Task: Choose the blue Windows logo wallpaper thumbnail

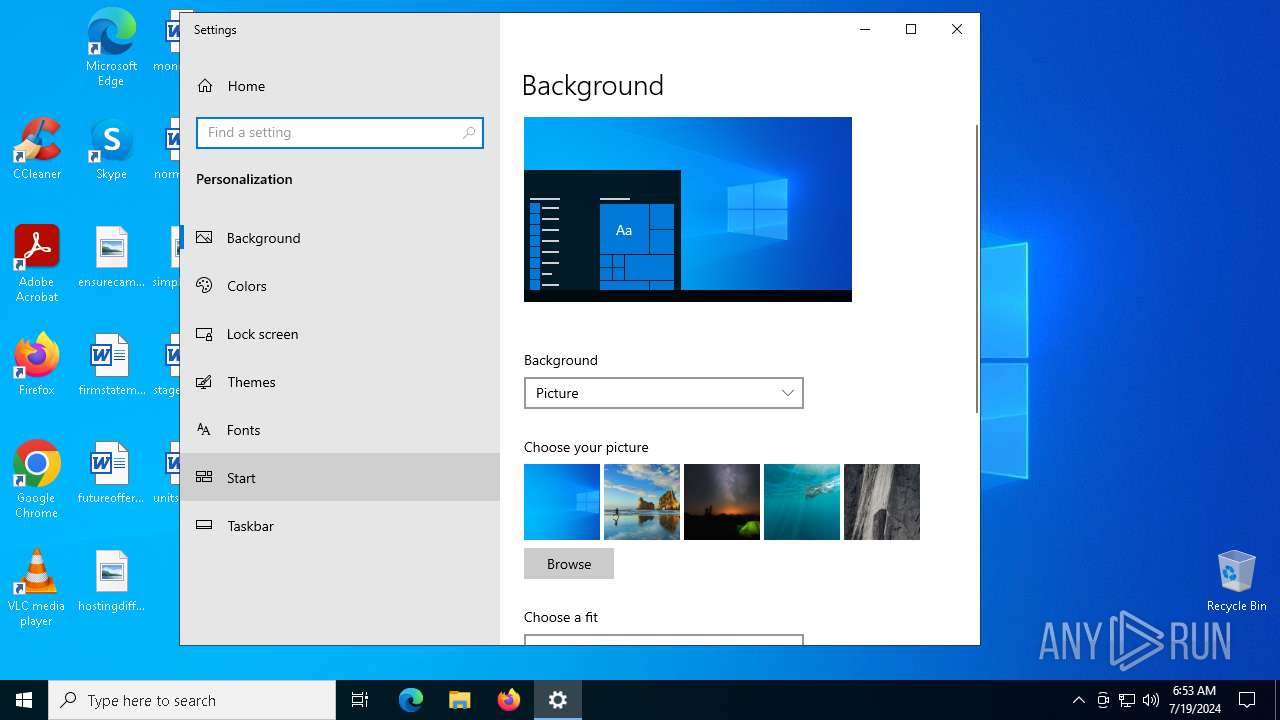Action: click(562, 502)
